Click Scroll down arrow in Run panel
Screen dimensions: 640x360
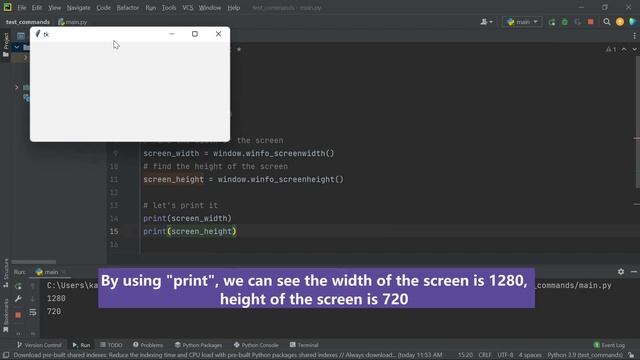(x=33, y=299)
